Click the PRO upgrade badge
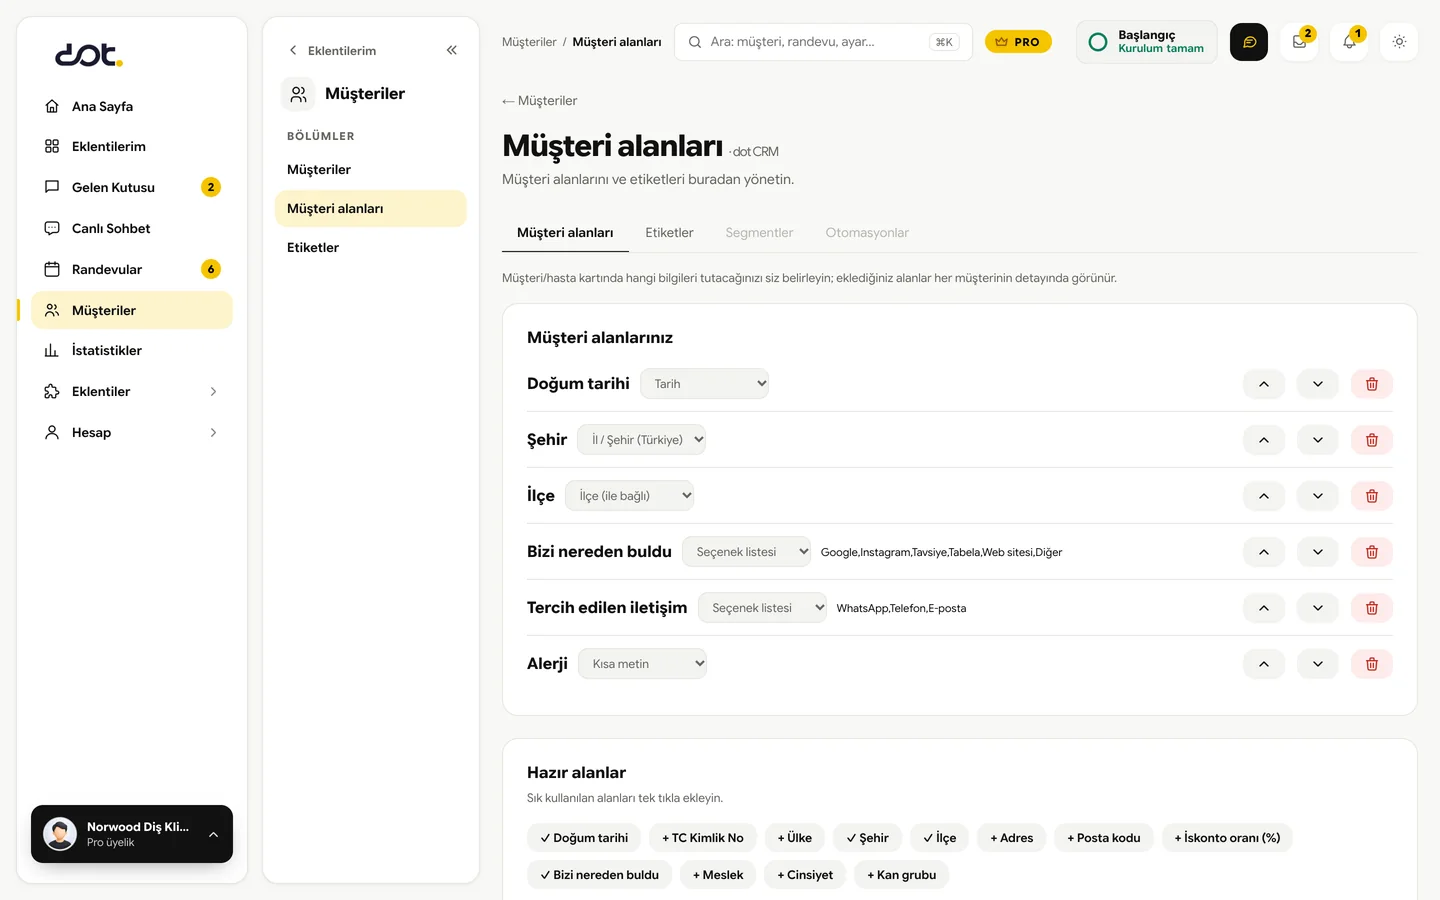Screen dimensions: 1440x900 (x=1018, y=42)
